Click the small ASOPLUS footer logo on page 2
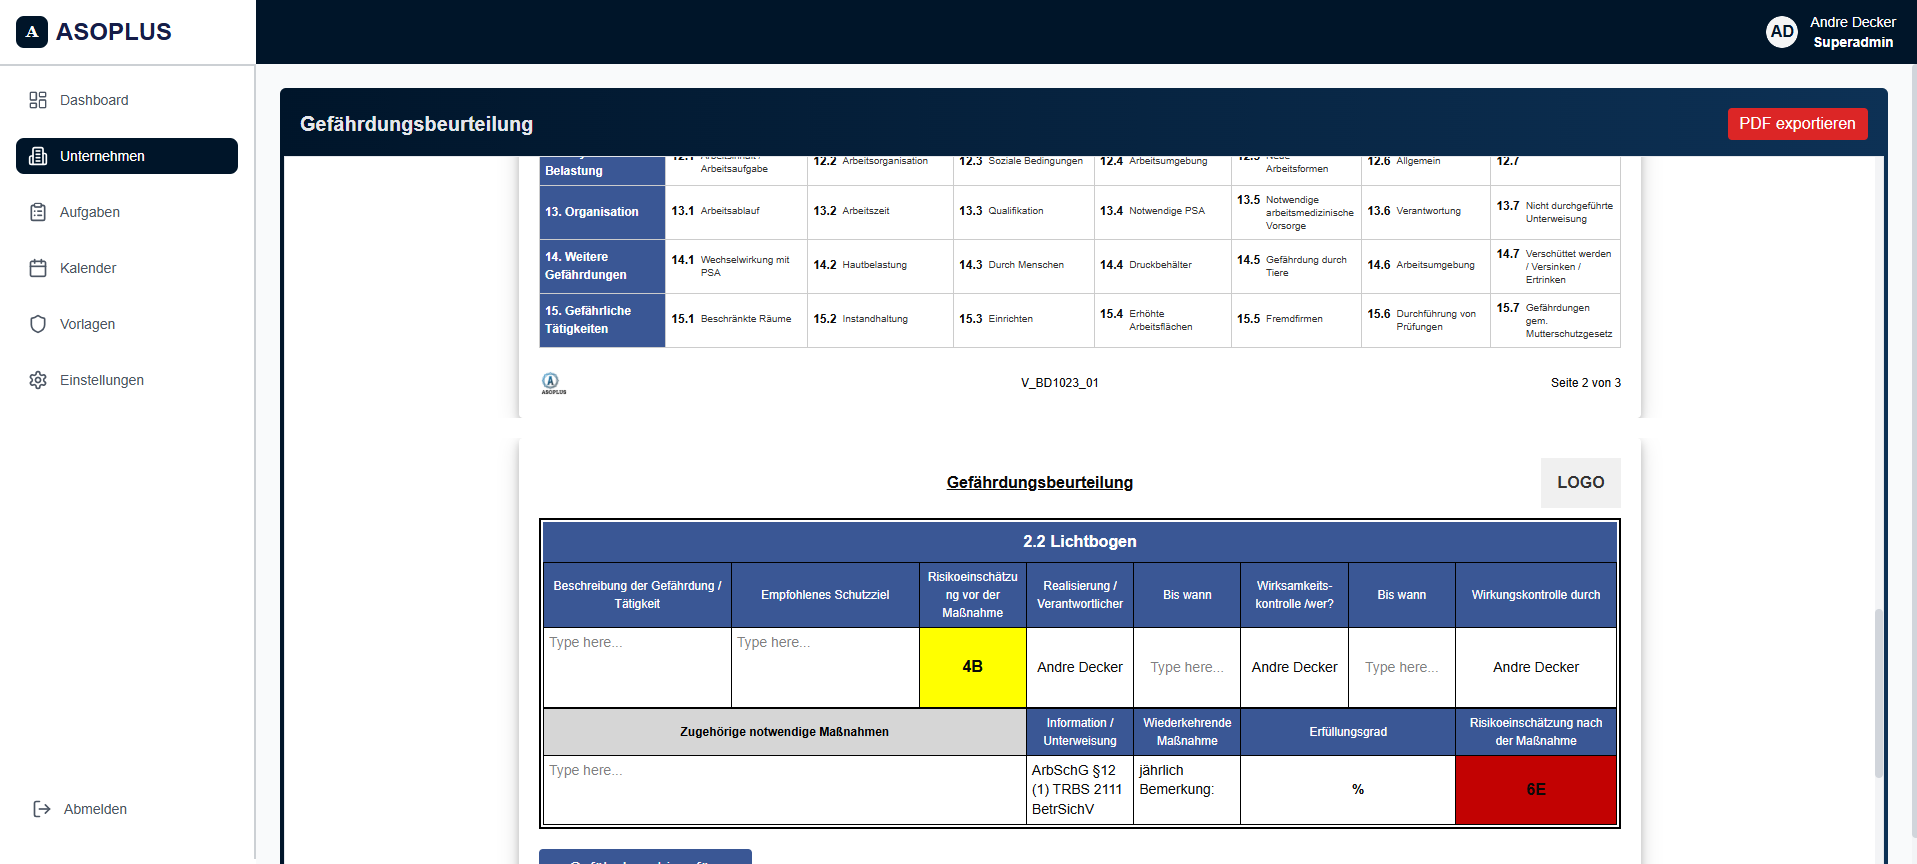Screen dimensions: 1917x864 click(553, 383)
